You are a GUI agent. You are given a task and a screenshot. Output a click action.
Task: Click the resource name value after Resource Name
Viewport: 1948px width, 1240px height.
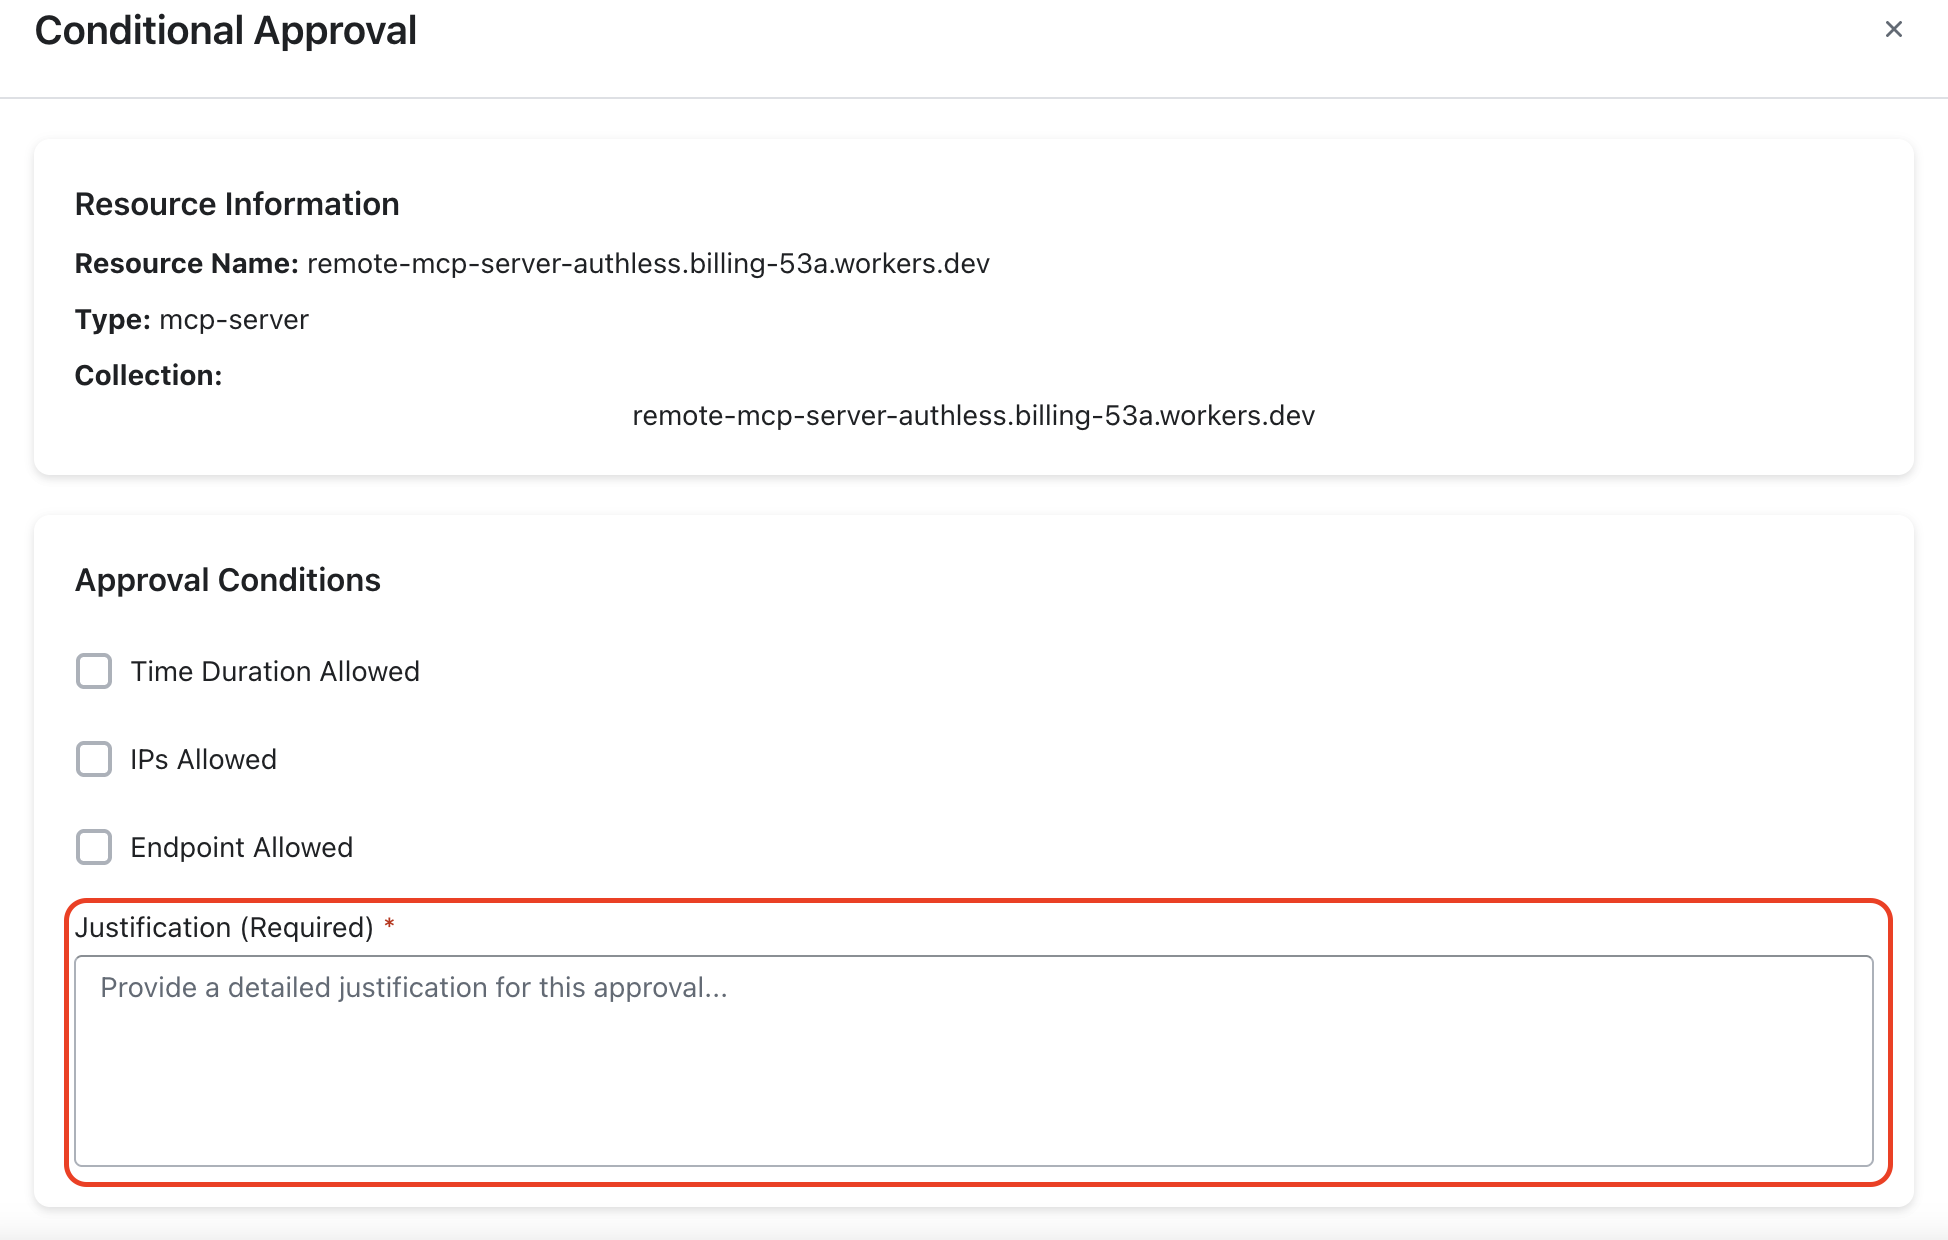(x=648, y=263)
